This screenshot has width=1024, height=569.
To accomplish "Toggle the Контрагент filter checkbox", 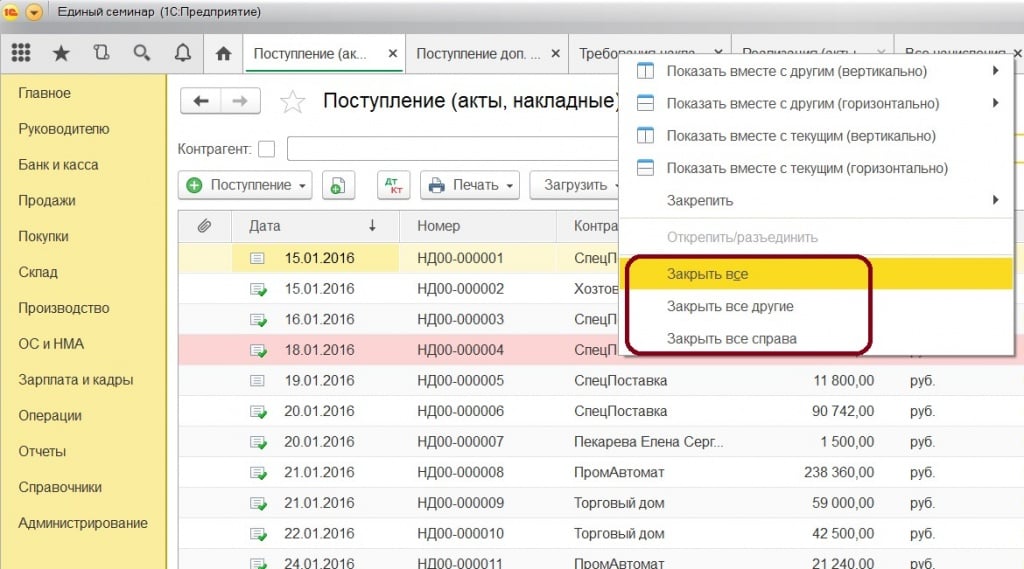I will 266,149.
